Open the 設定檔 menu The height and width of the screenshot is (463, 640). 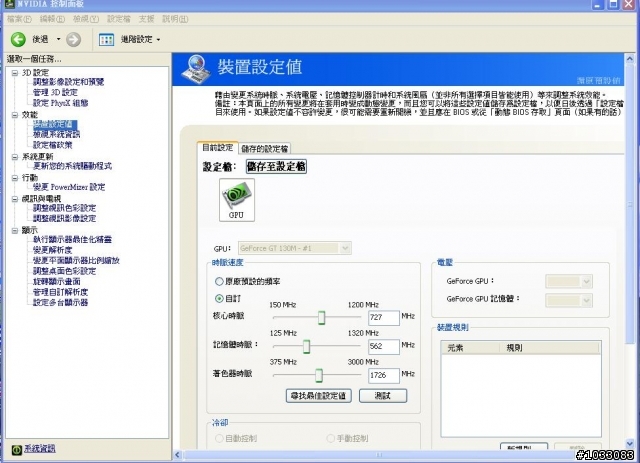[x=119, y=19]
